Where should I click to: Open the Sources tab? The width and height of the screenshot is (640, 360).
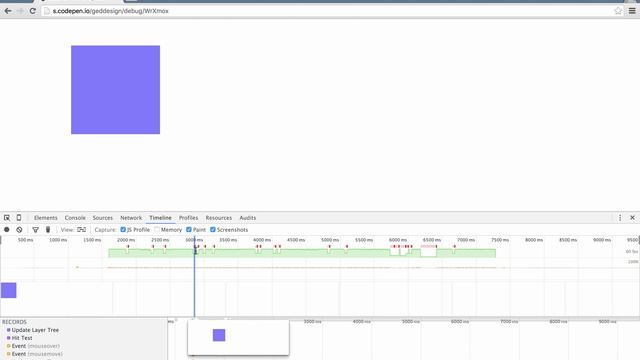click(102, 218)
